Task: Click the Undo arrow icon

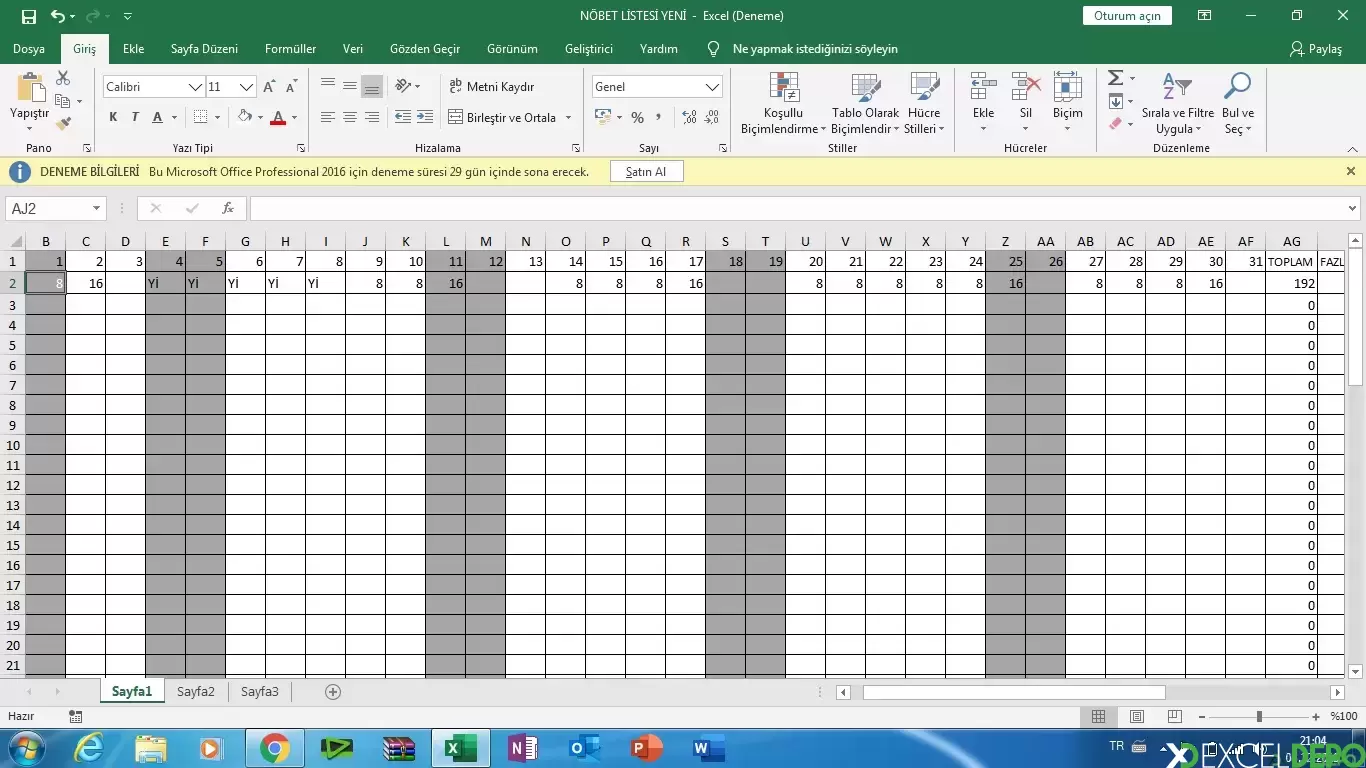Action: click(58, 16)
